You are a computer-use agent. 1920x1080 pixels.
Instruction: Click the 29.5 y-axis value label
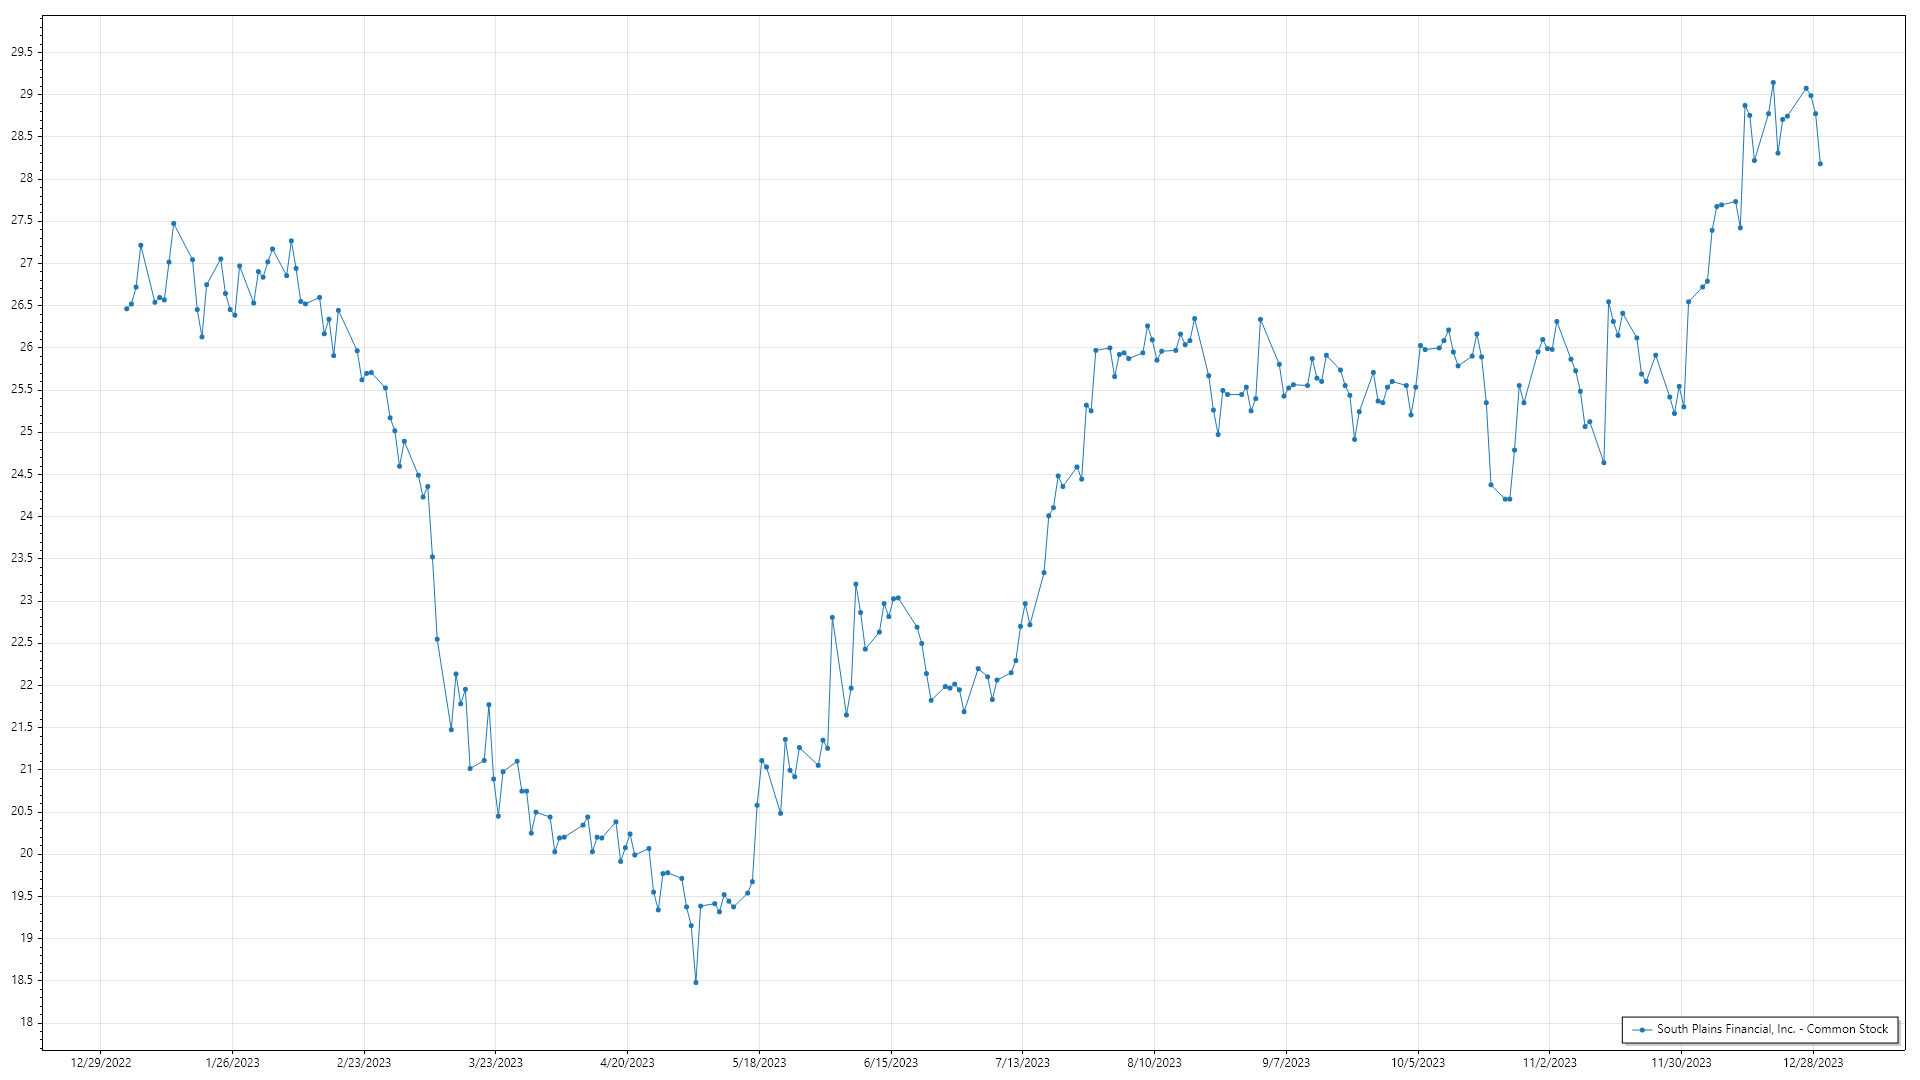coord(22,52)
